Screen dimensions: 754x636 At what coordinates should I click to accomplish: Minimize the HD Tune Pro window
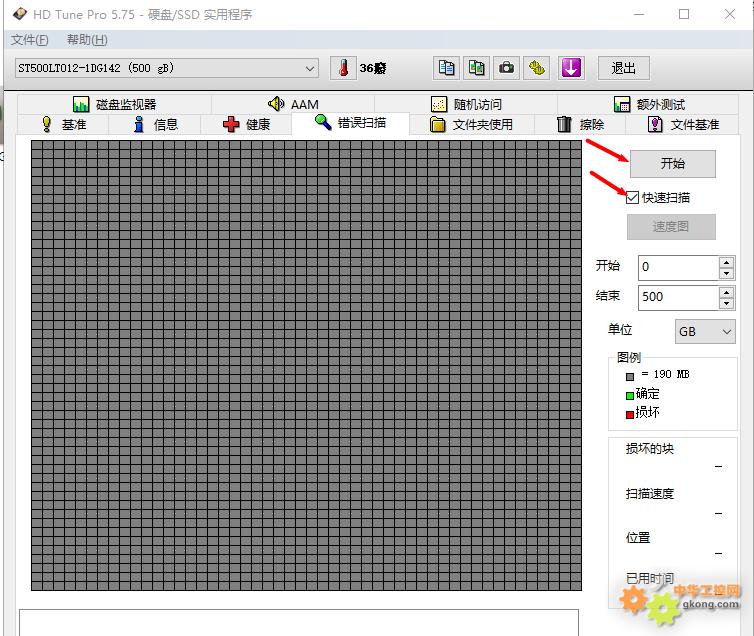[639, 14]
